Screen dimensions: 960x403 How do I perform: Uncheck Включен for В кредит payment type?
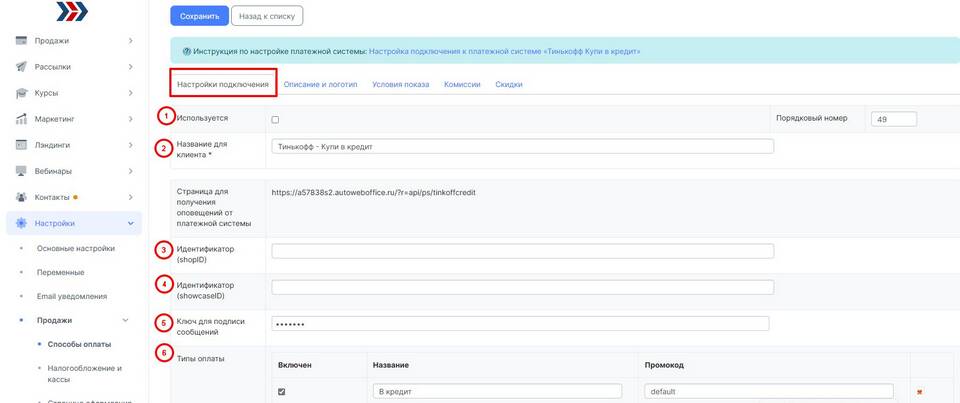(282, 391)
